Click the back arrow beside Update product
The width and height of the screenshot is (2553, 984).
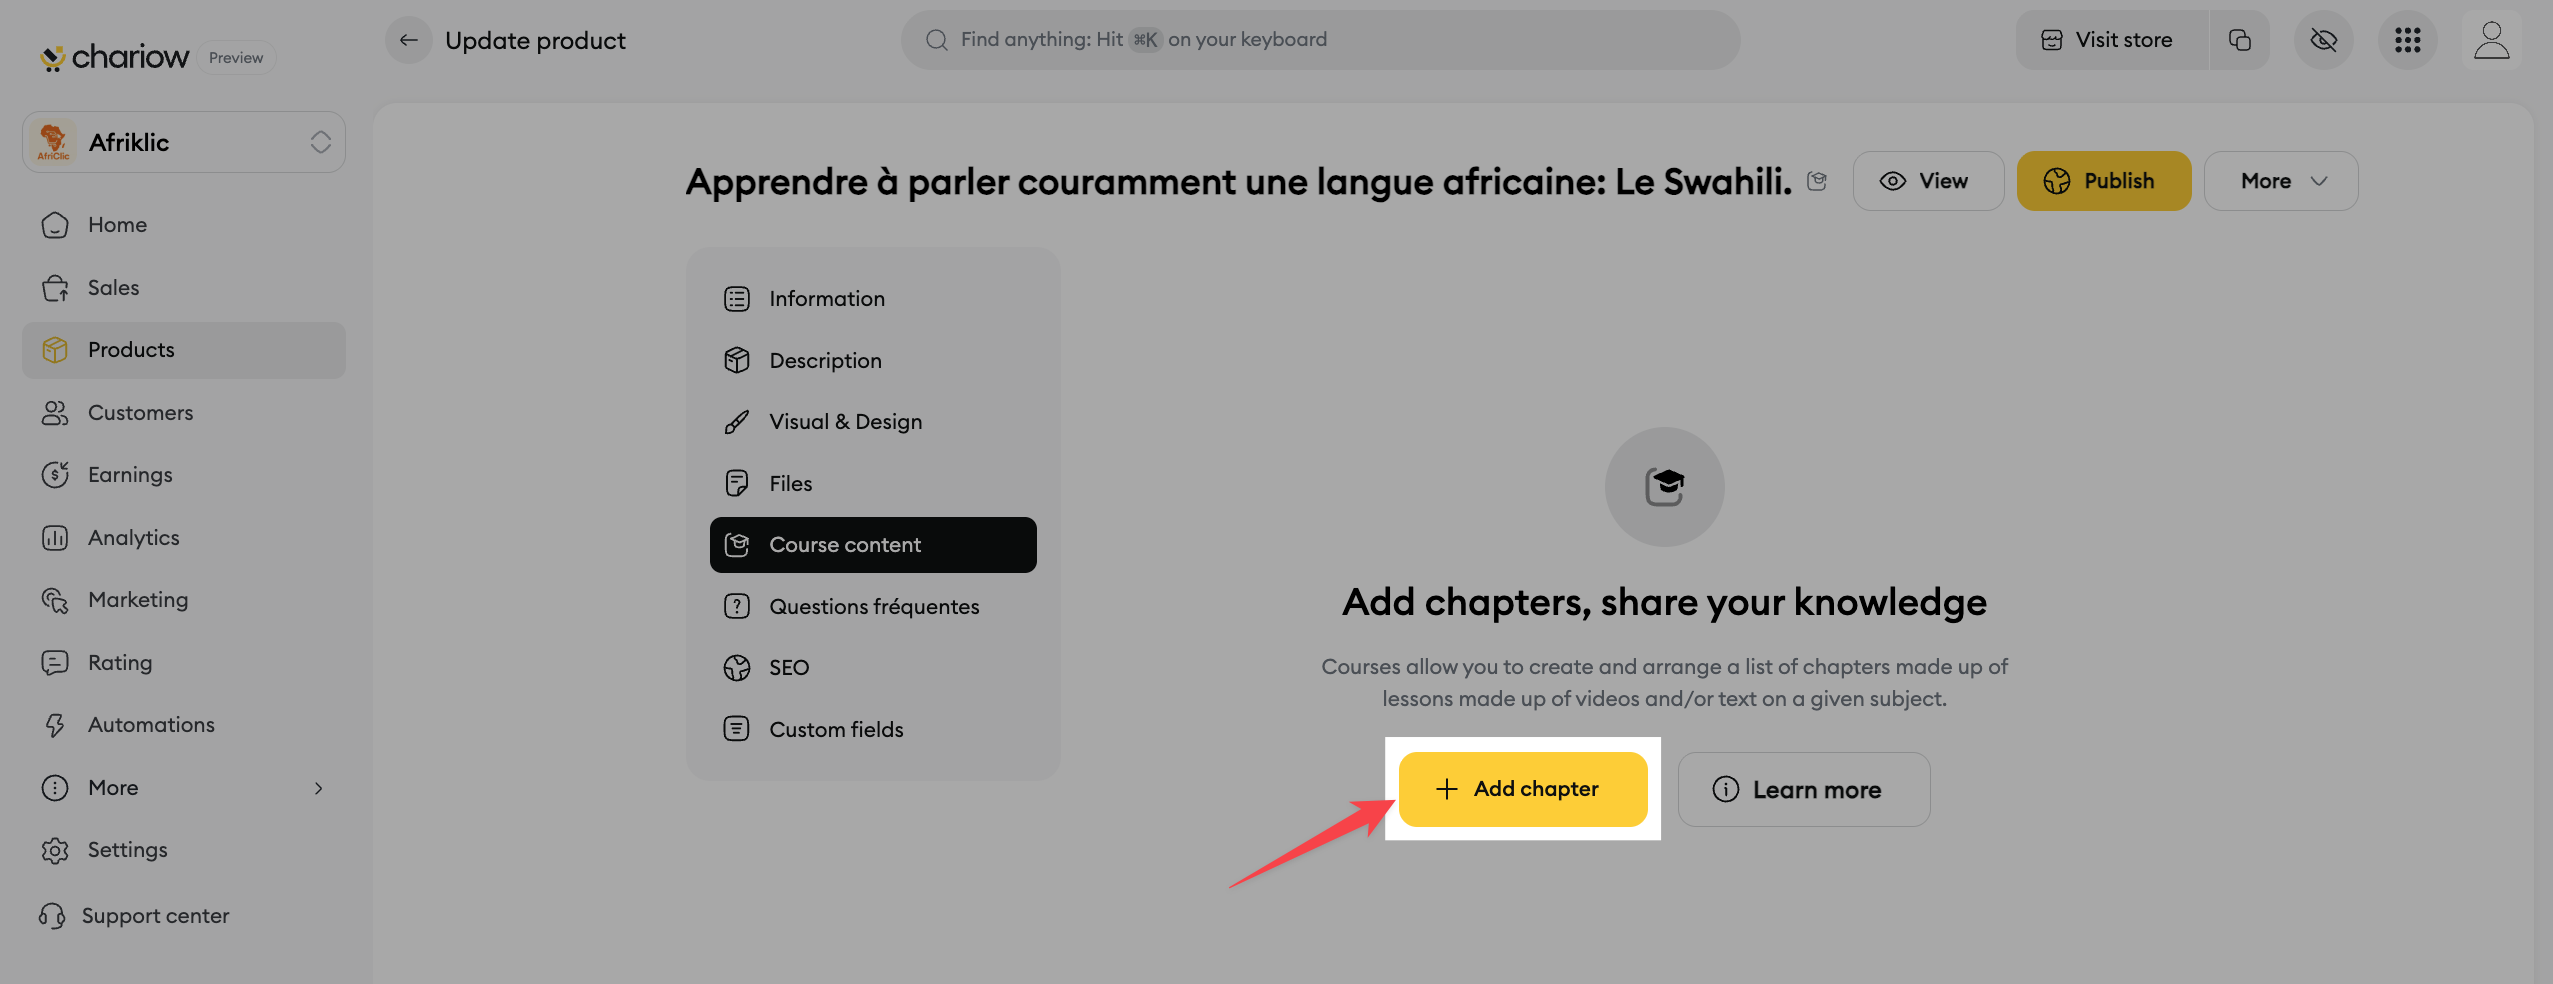click(x=408, y=40)
